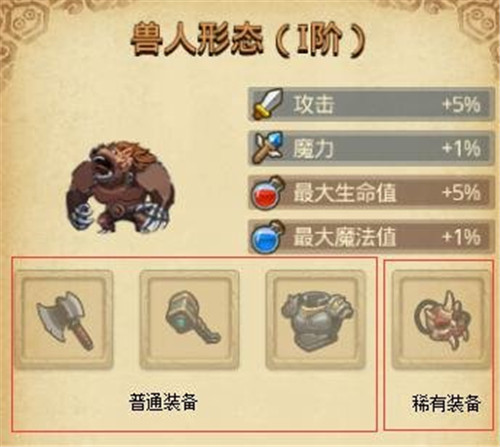Image resolution: width=500 pixels, height=447 pixels.
Task: Click the 最大魔法值 stat row
Action: tap(371, 237)
